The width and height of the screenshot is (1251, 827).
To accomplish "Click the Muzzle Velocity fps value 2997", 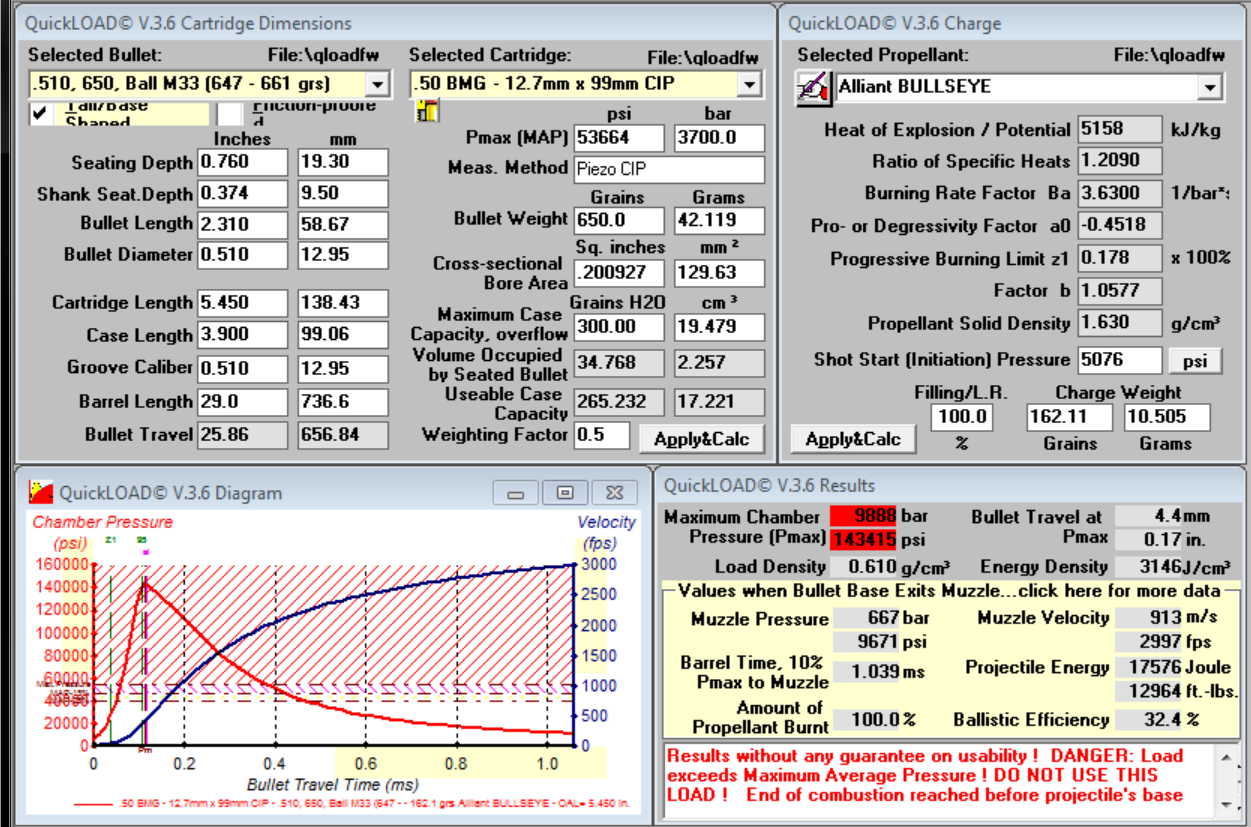I will 1148,641.
